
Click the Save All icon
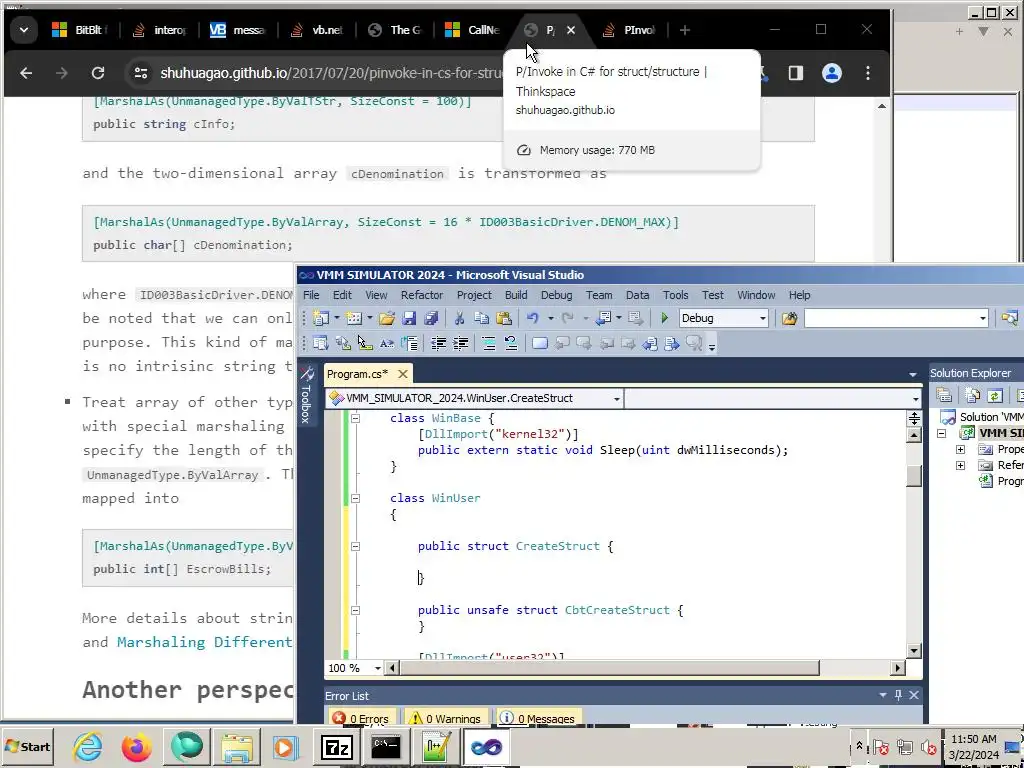(x=431, y=319)
